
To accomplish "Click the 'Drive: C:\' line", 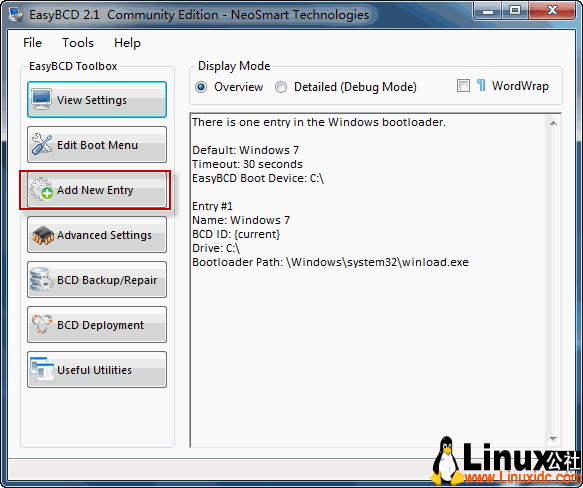I will [x=216, y=248].
